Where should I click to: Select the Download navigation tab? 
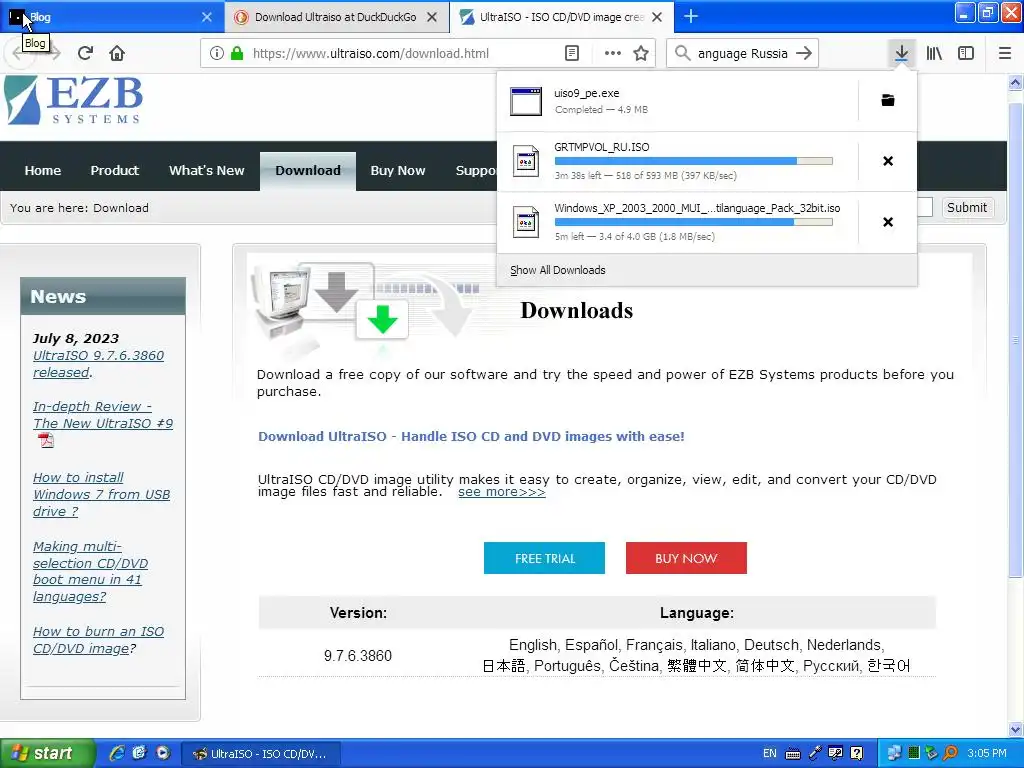[308, 170]
